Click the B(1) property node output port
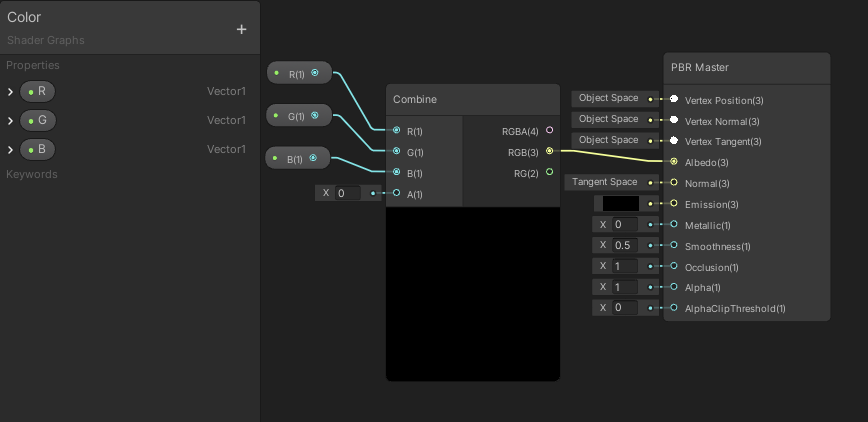 (x=313, y=158)
